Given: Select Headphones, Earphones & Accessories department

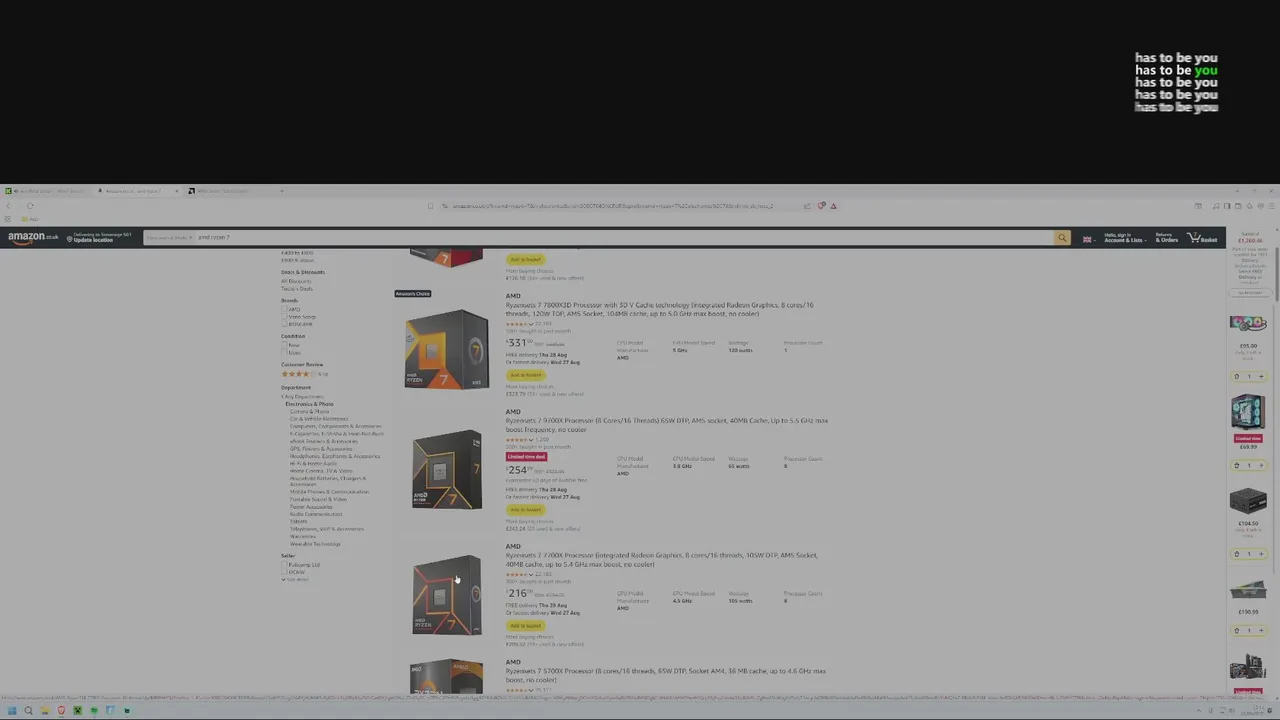Looking at the screenshot, I should coord(335,456).
